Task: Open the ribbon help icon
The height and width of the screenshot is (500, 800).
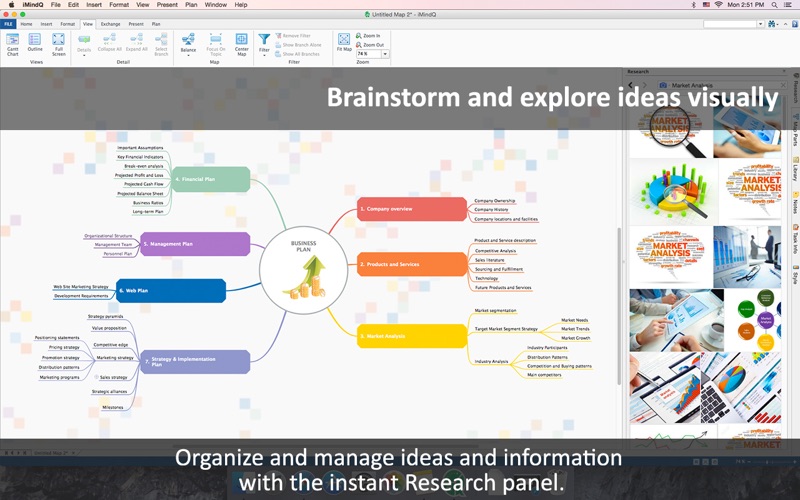Action: [x=794, y=24]
